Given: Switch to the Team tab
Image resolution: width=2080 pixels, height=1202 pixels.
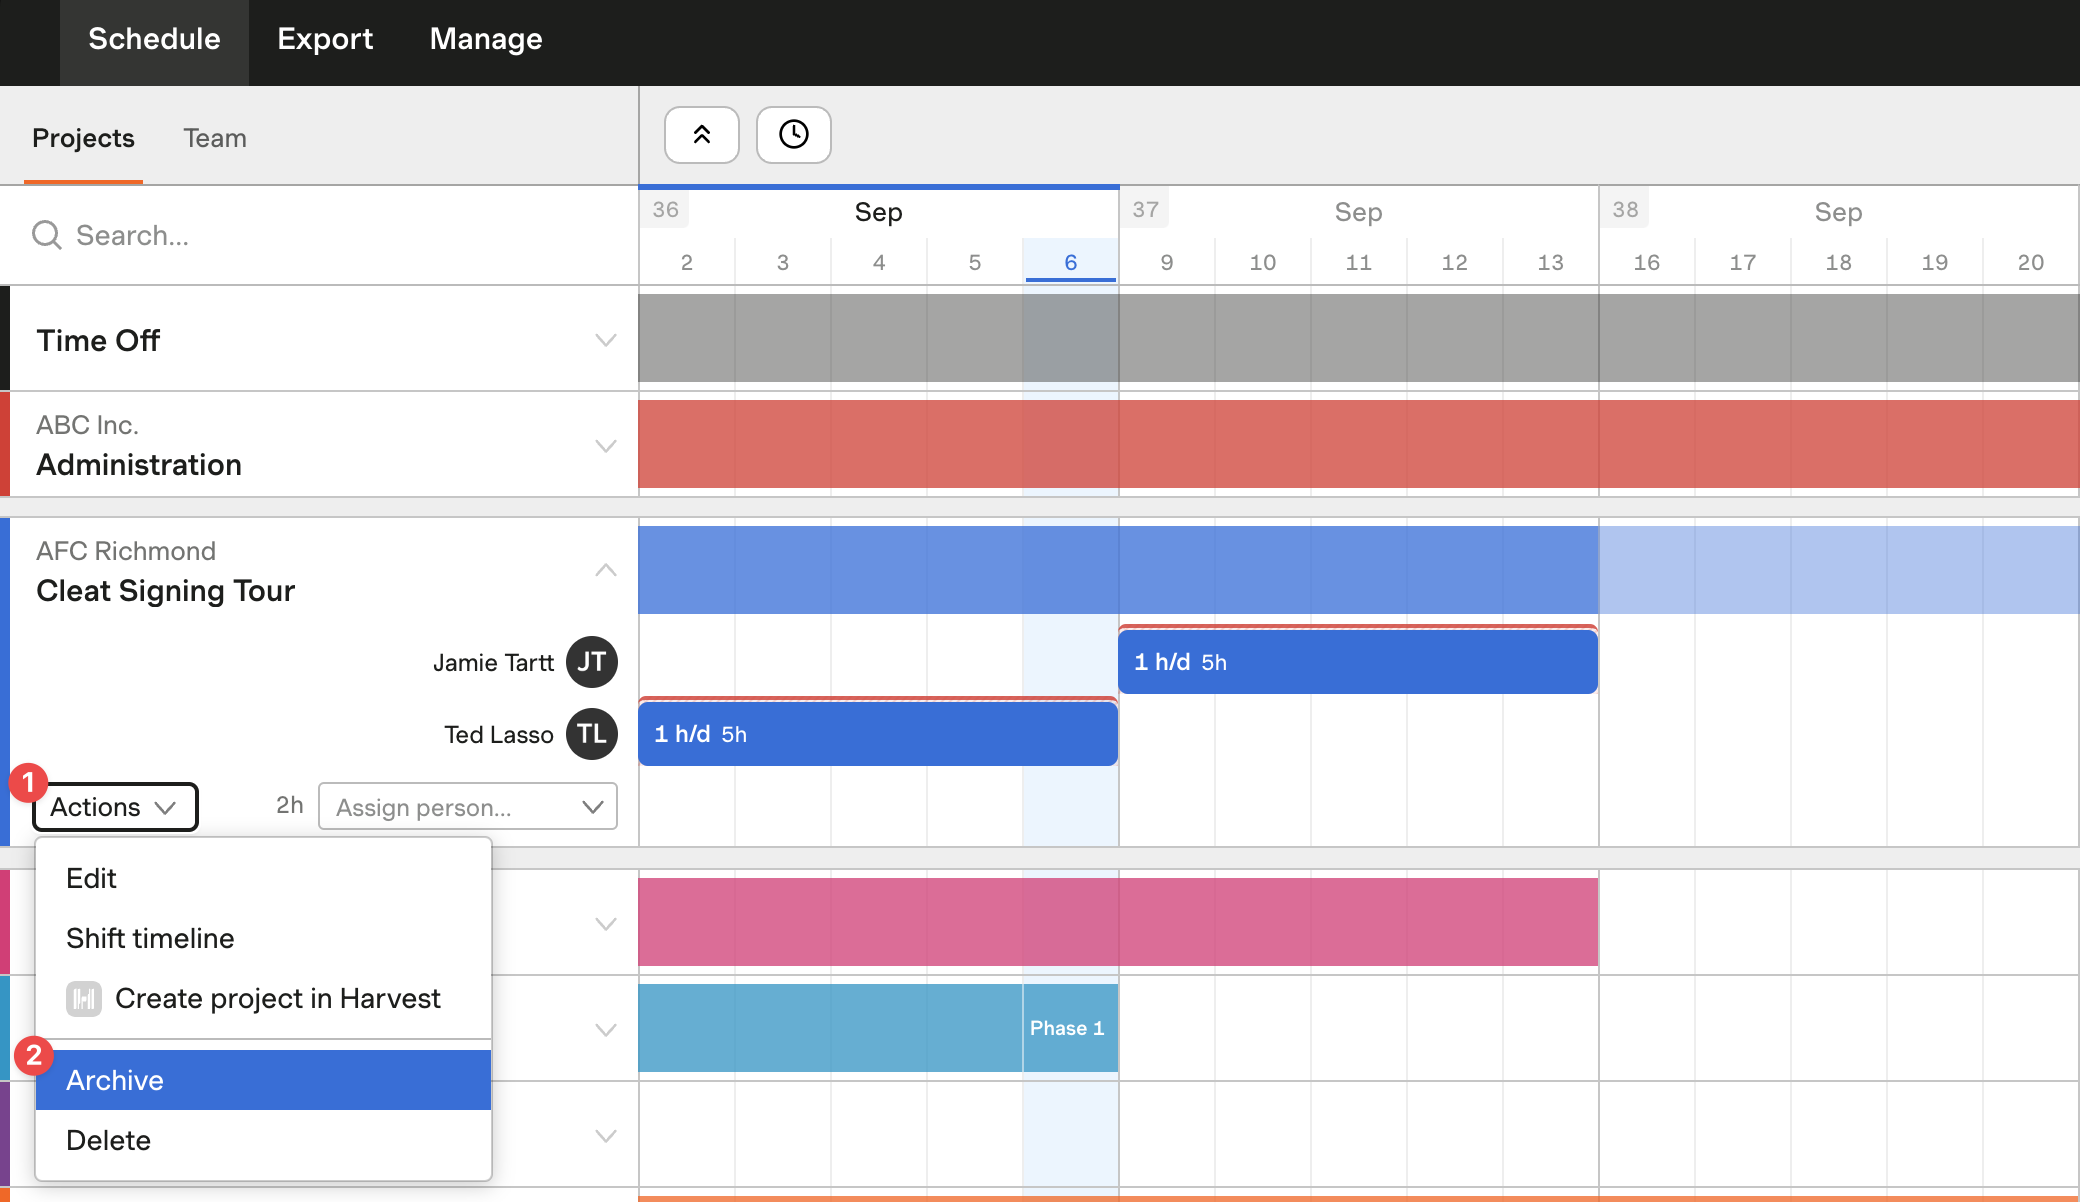Looking at the screenshot, I should [x=215, y=138].
